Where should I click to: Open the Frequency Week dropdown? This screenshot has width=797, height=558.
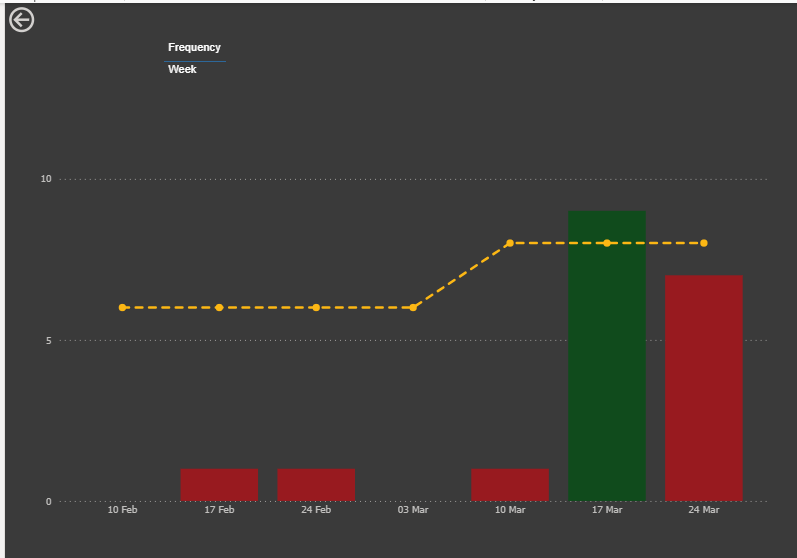click(195, 69)
